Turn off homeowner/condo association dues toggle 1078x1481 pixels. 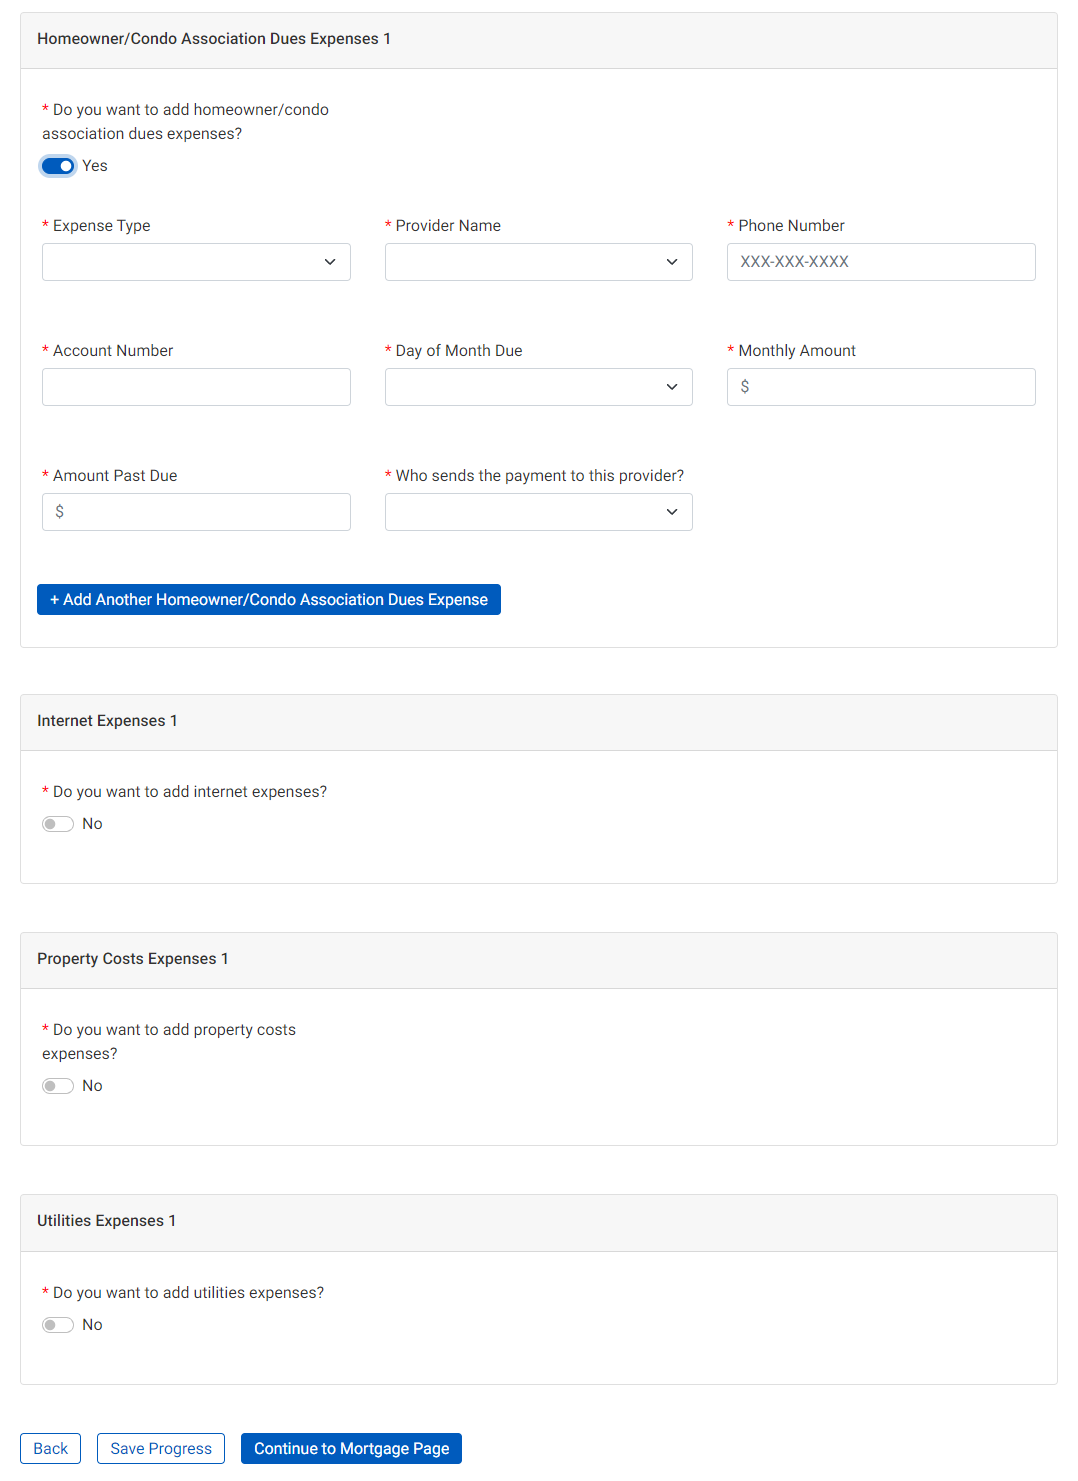tap(58, 166)
